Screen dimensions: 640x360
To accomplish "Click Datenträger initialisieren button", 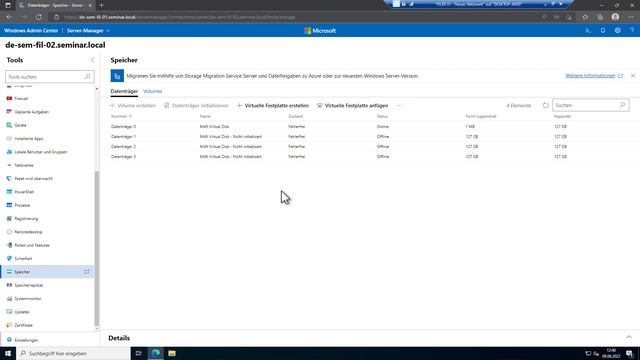I will pyautogui.click(x=196, y=106).
